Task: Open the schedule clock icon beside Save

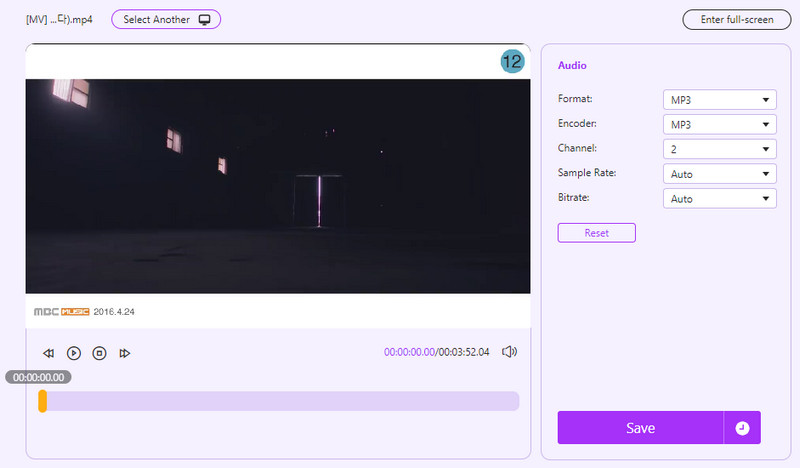Action: point(742,428)
